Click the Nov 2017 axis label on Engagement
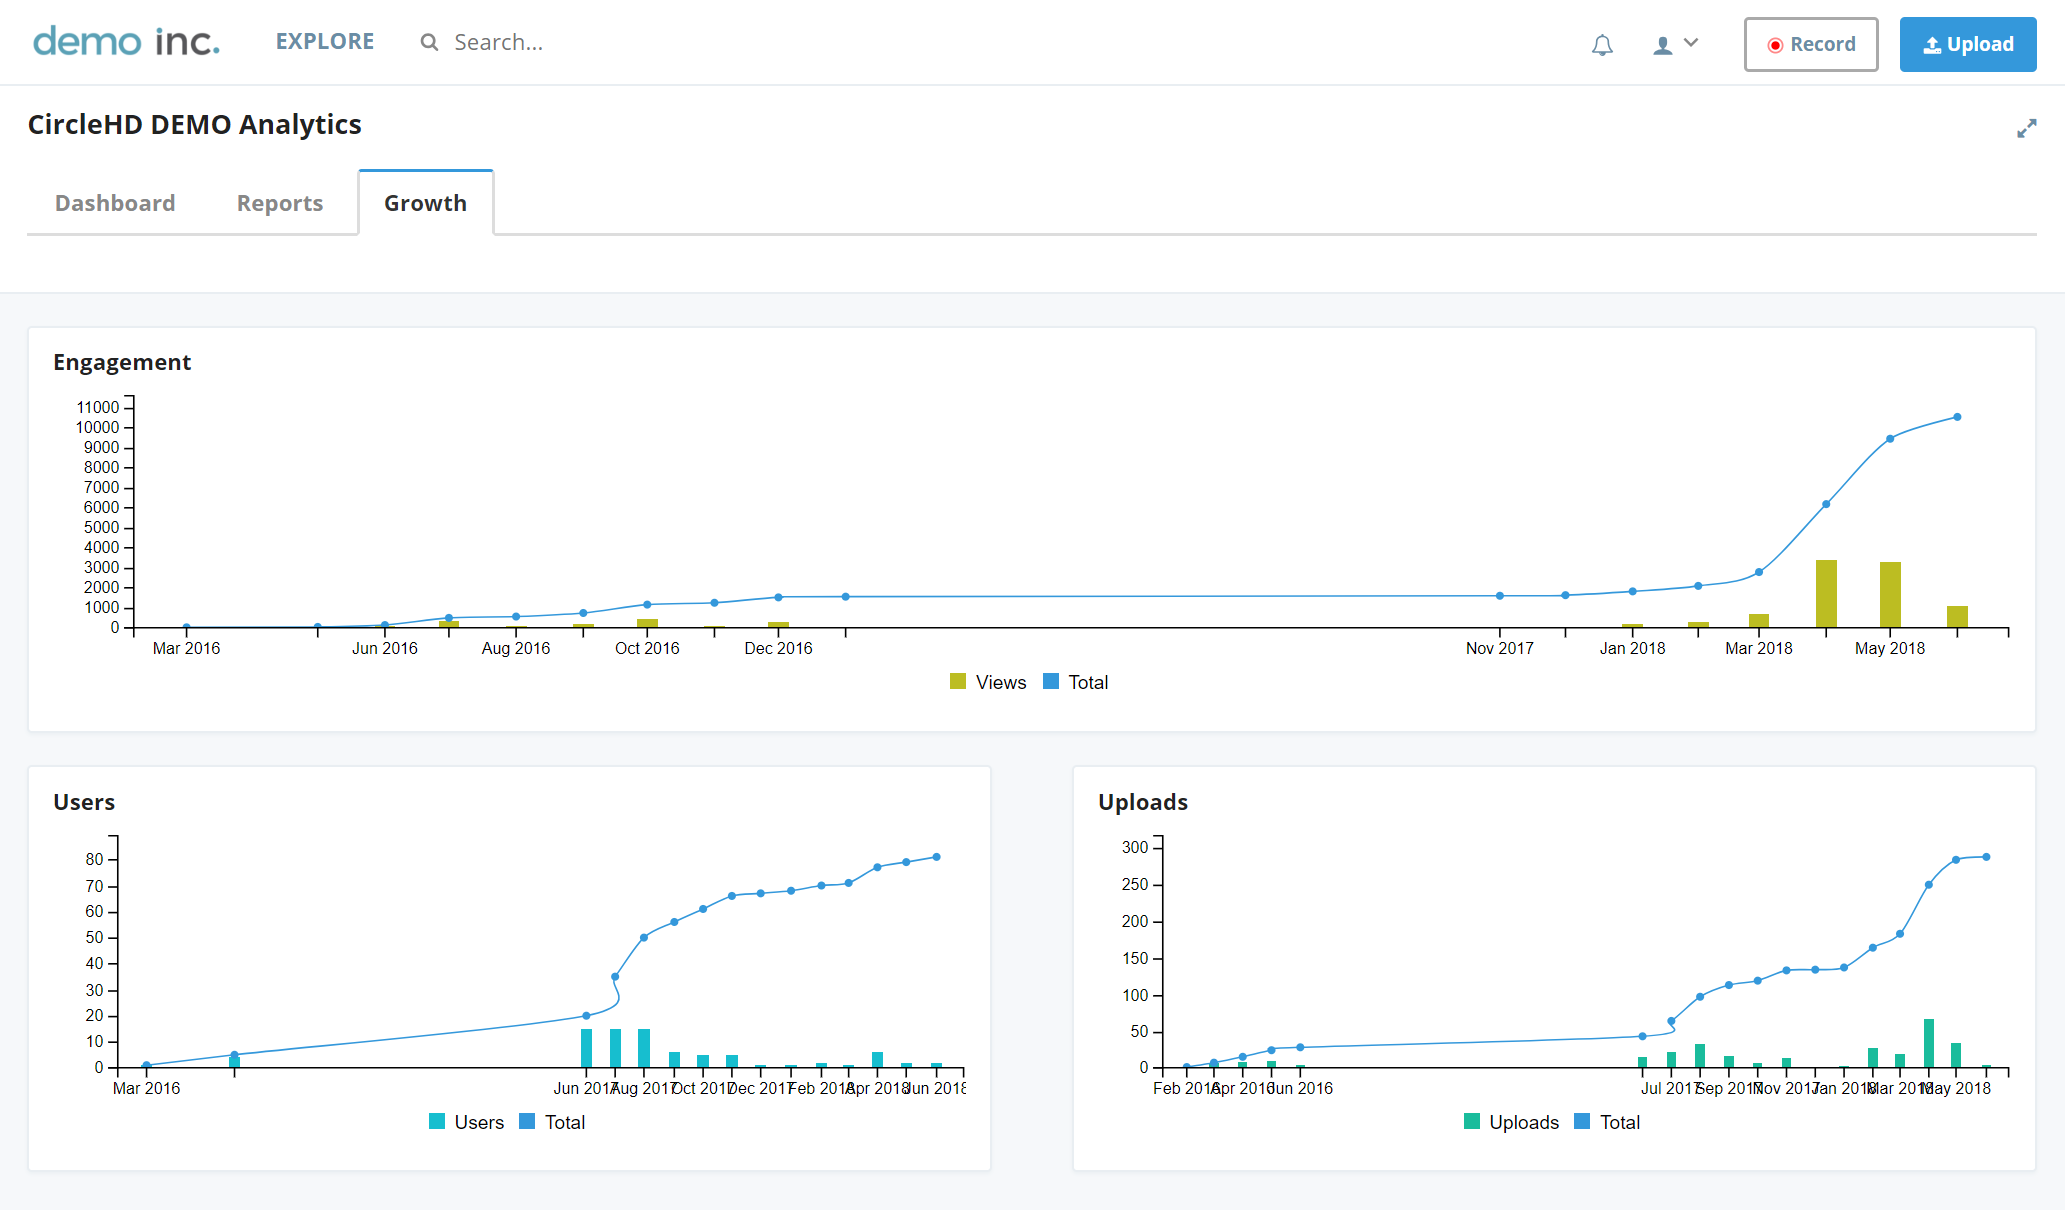This screenshot has height=1210, width=2065. [x=1499, y=648]
